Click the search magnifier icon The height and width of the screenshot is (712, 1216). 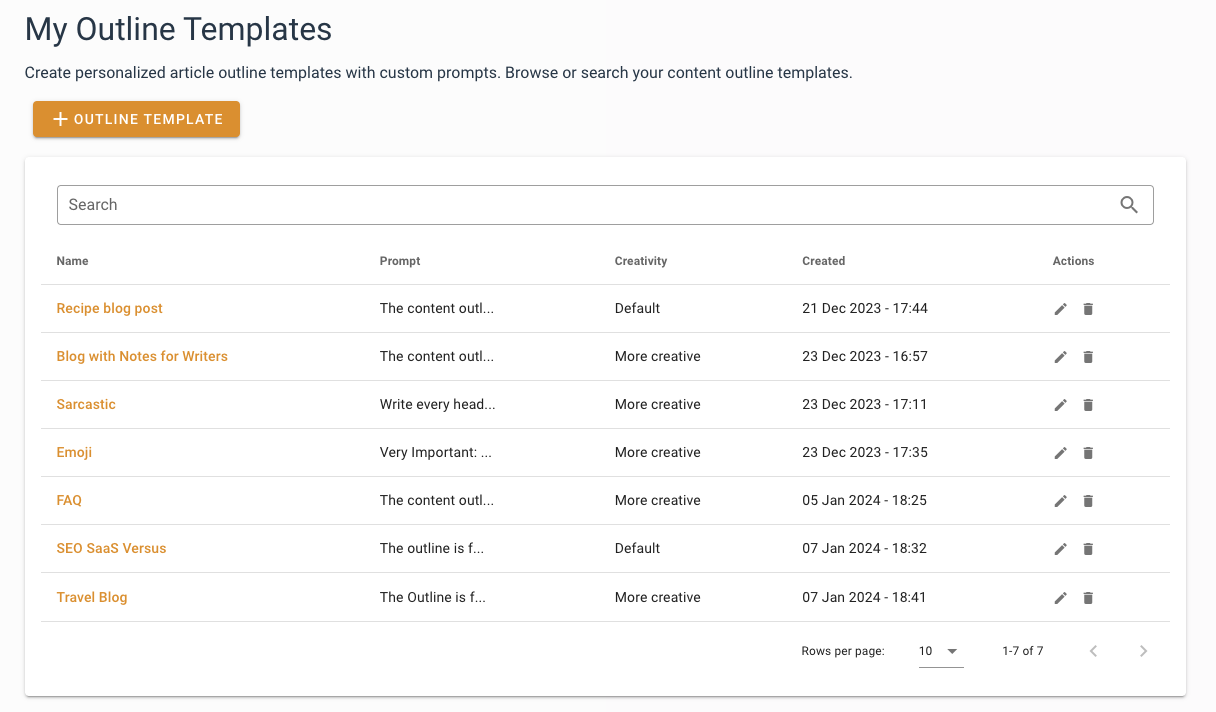1129,204
